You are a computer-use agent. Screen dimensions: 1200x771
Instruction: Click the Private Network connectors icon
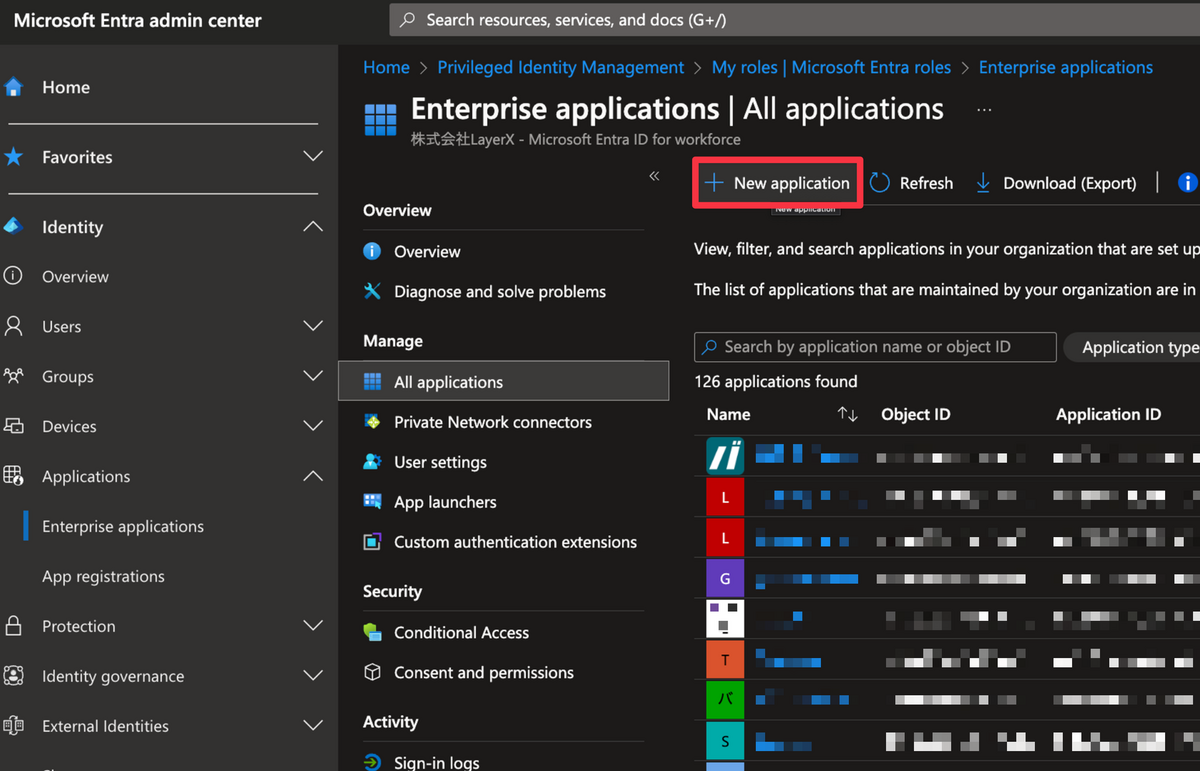point(372,422)
